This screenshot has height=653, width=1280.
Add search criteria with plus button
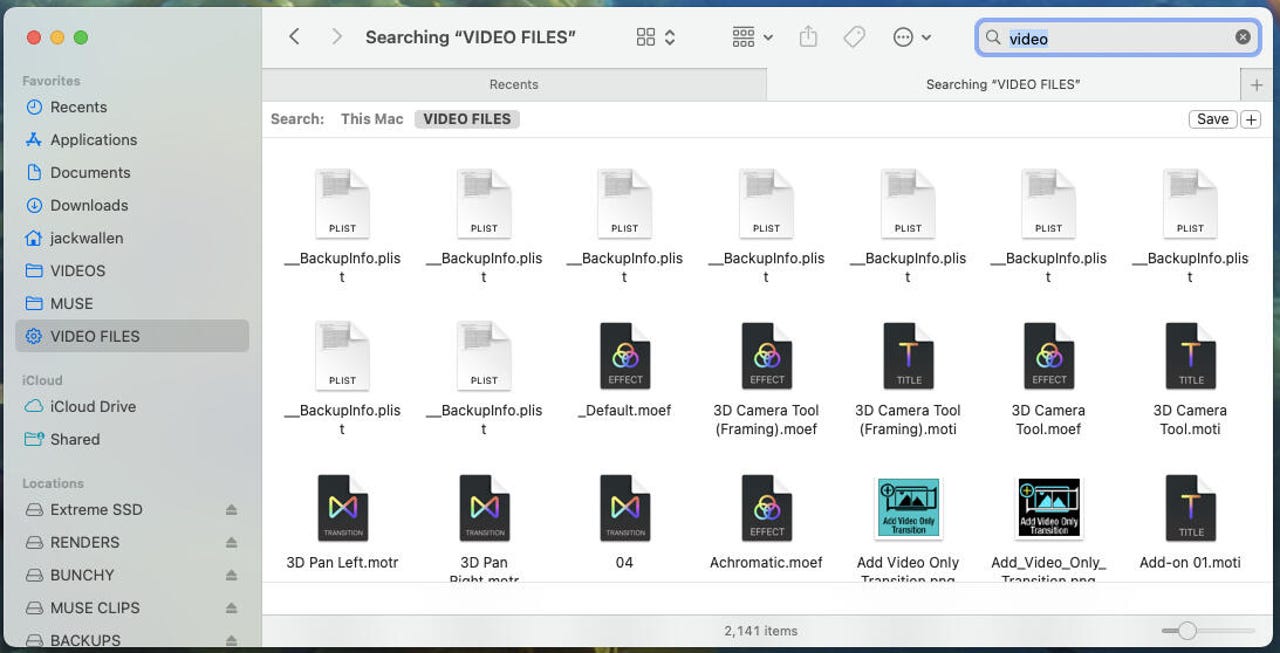1251,119
